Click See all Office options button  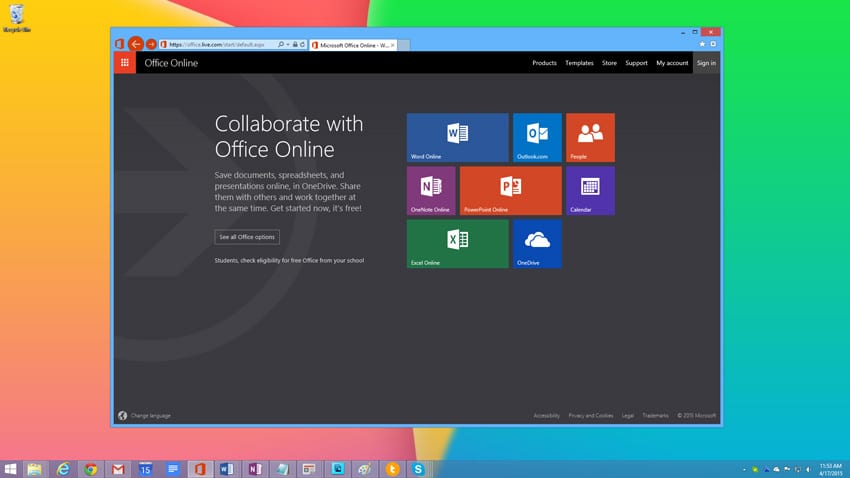[x=247, y=237]
